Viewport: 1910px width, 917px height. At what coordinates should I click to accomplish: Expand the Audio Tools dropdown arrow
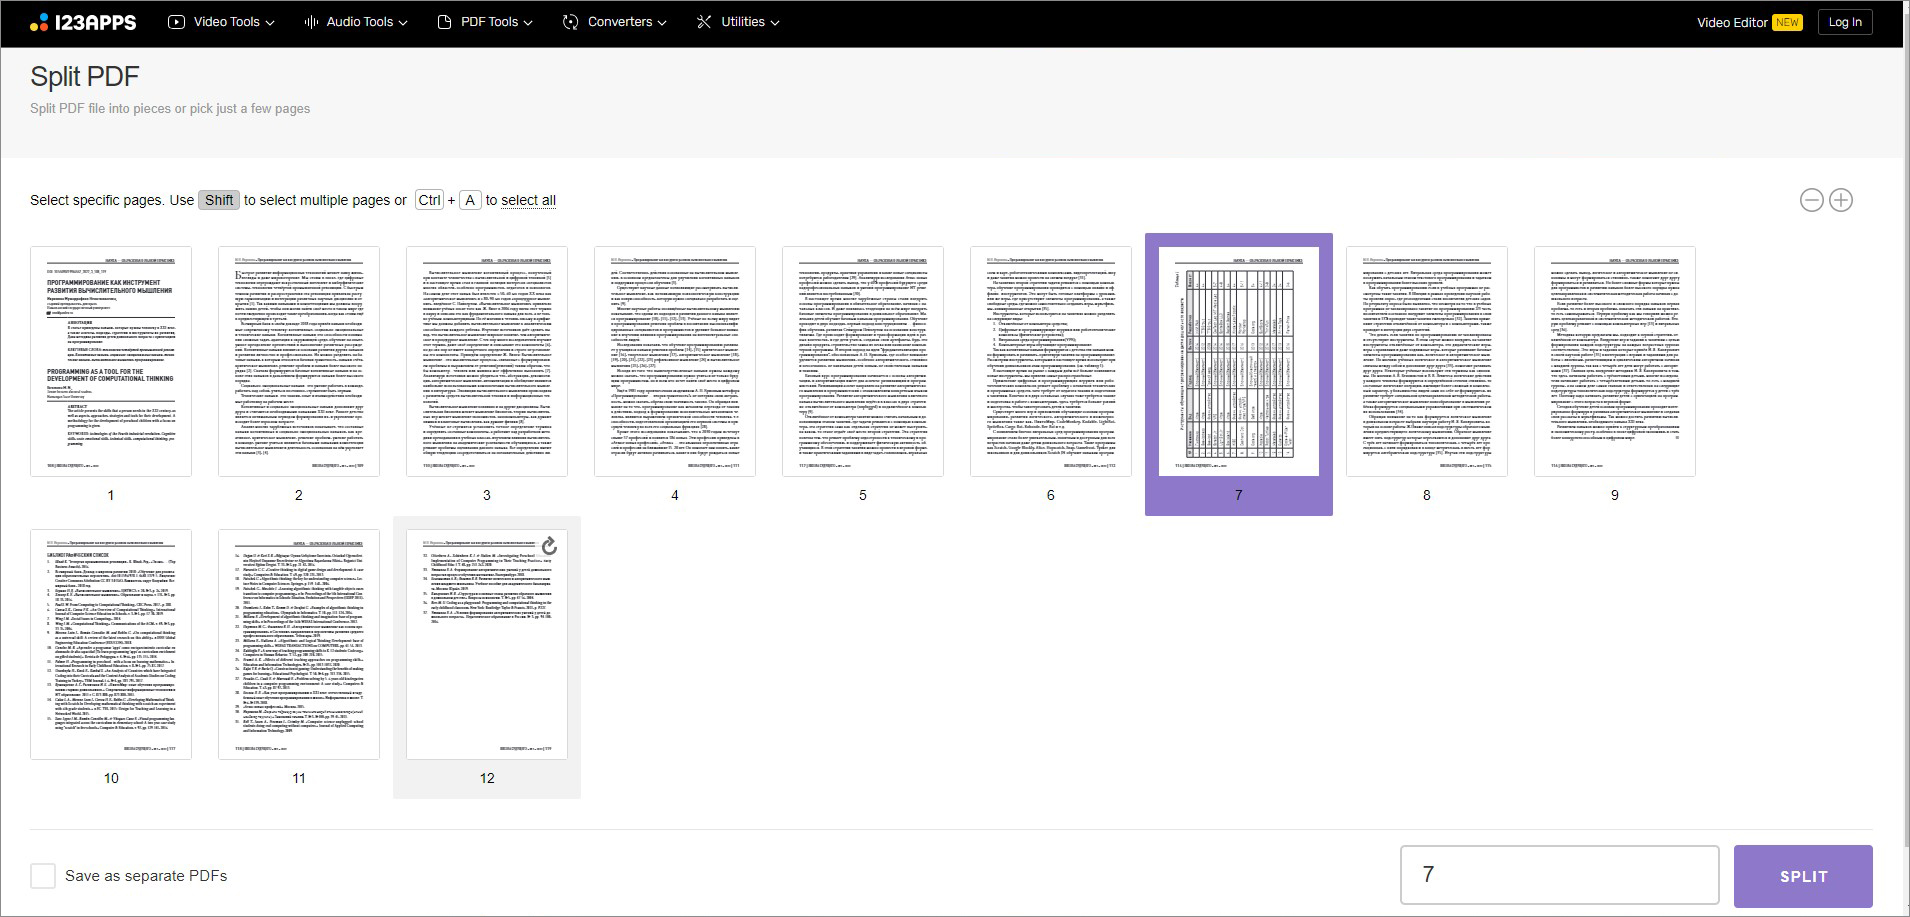click(x=403, y=23)
